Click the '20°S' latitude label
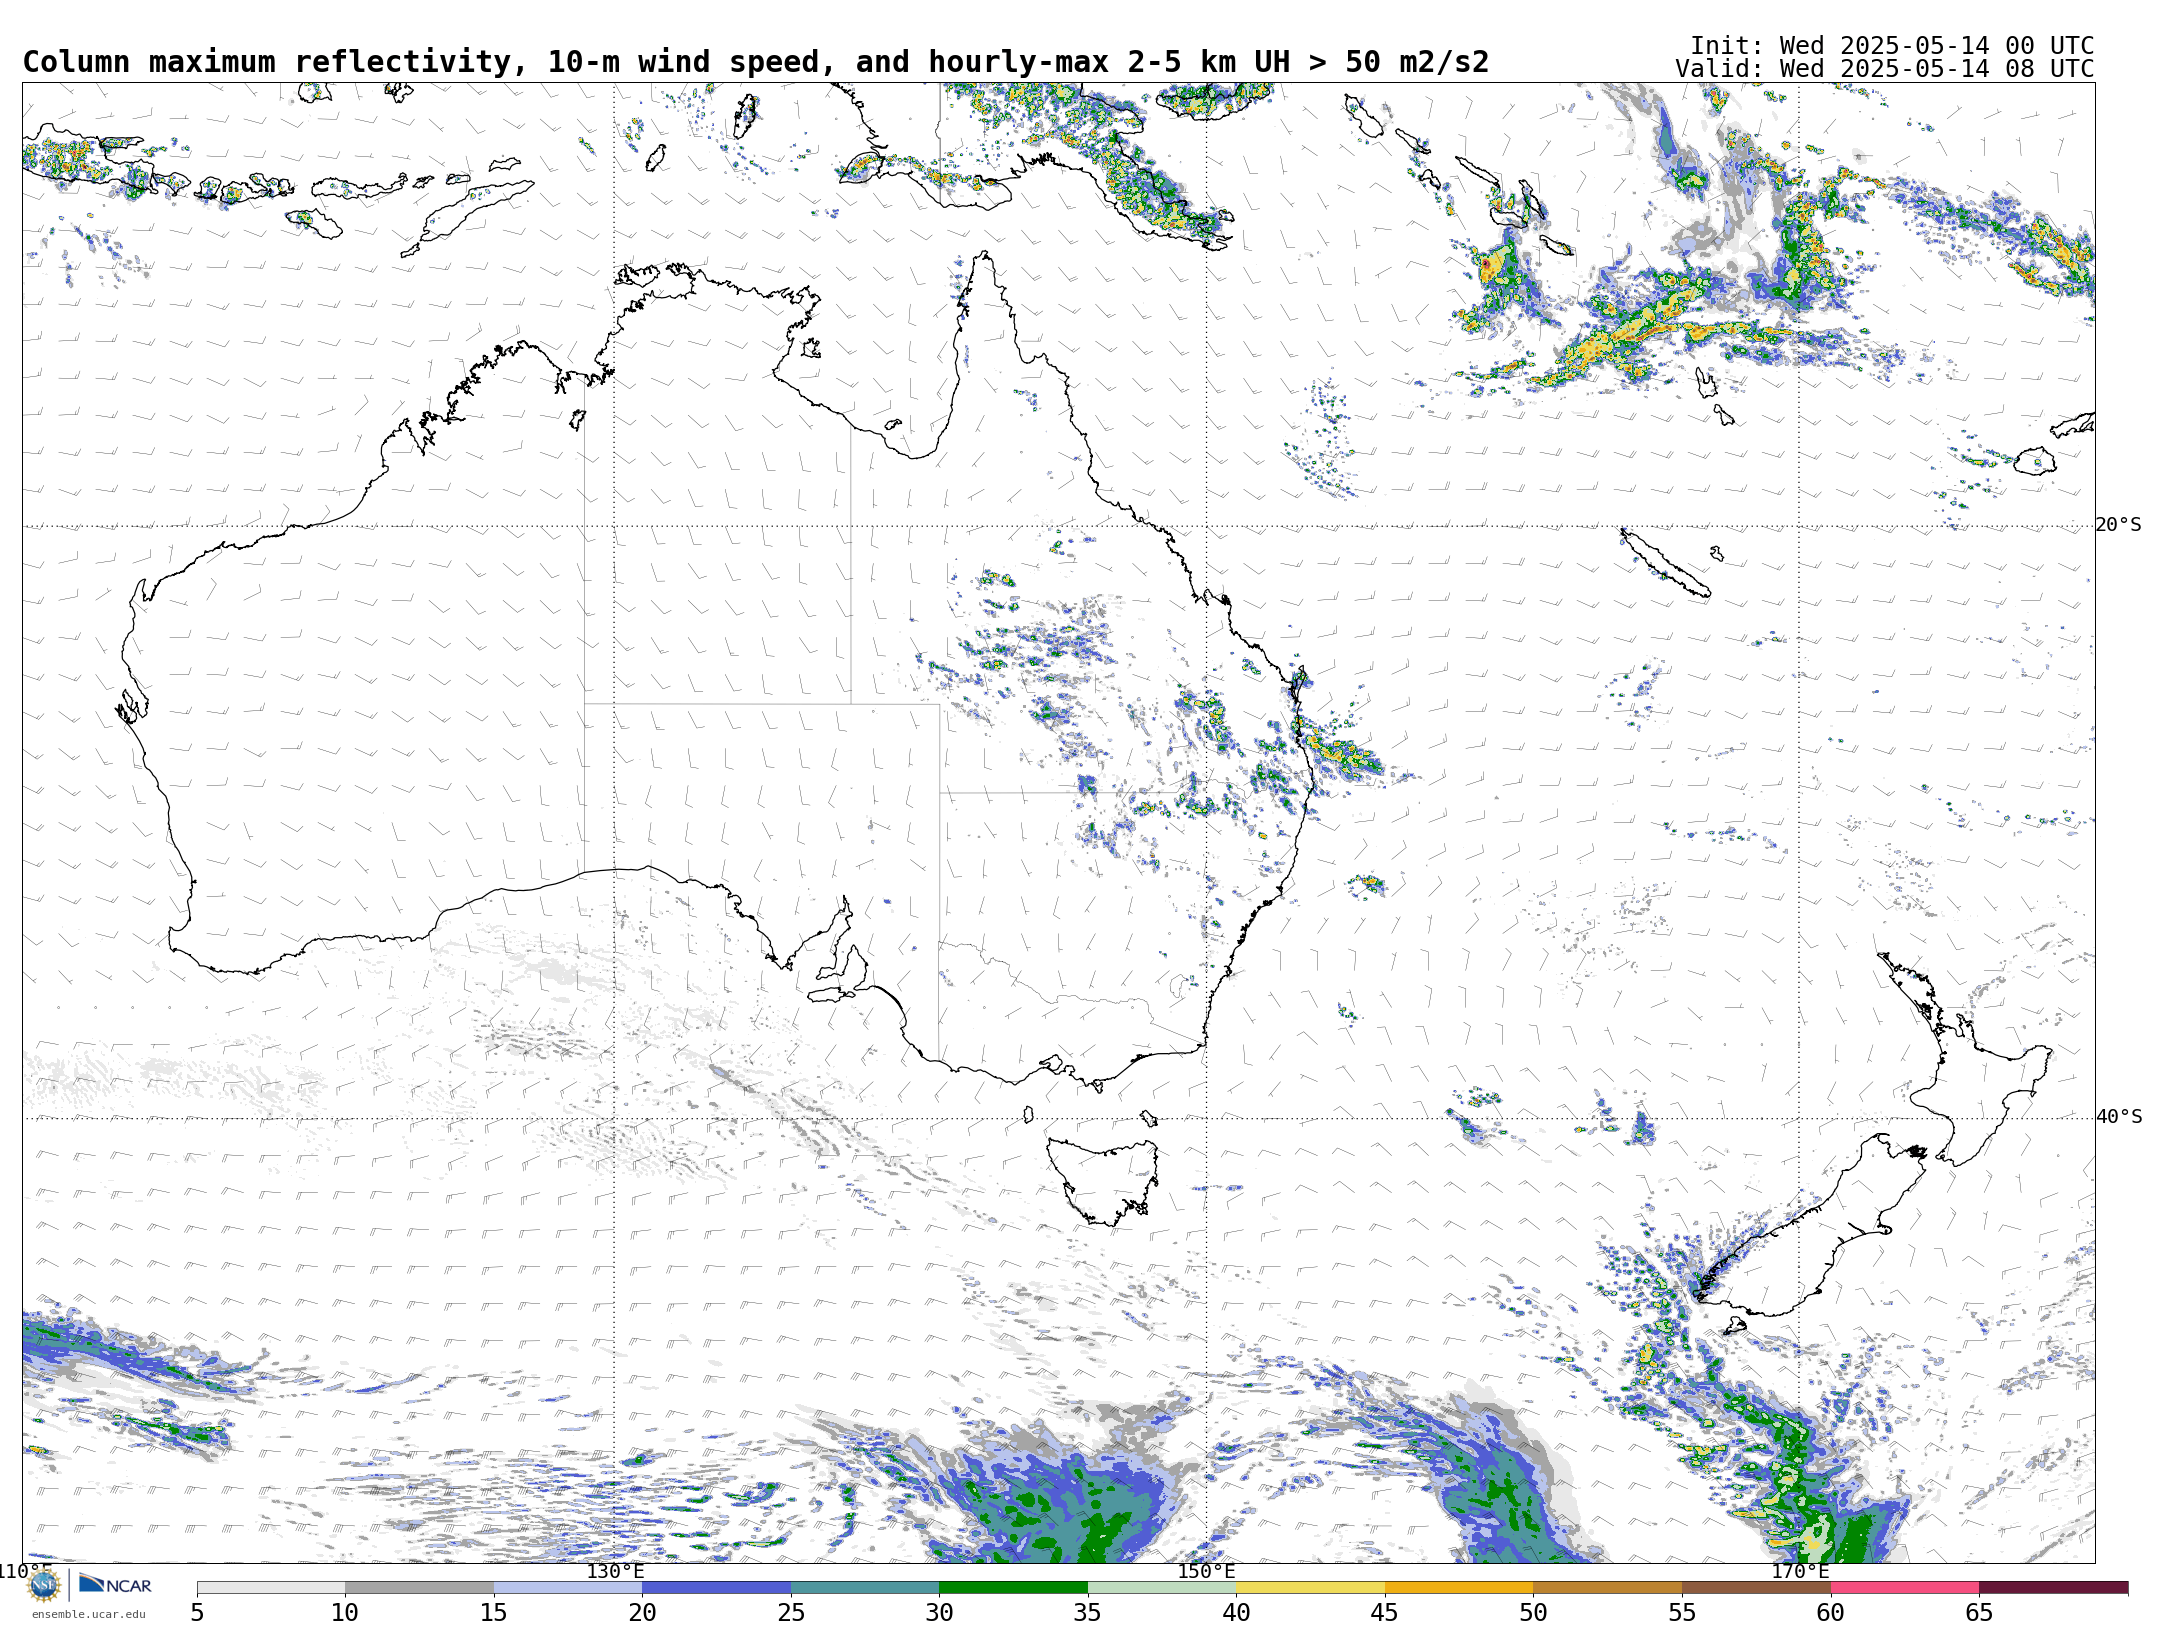Image resolution: width=2160 pixels, height=1626 pixels. coord(2119,525)
